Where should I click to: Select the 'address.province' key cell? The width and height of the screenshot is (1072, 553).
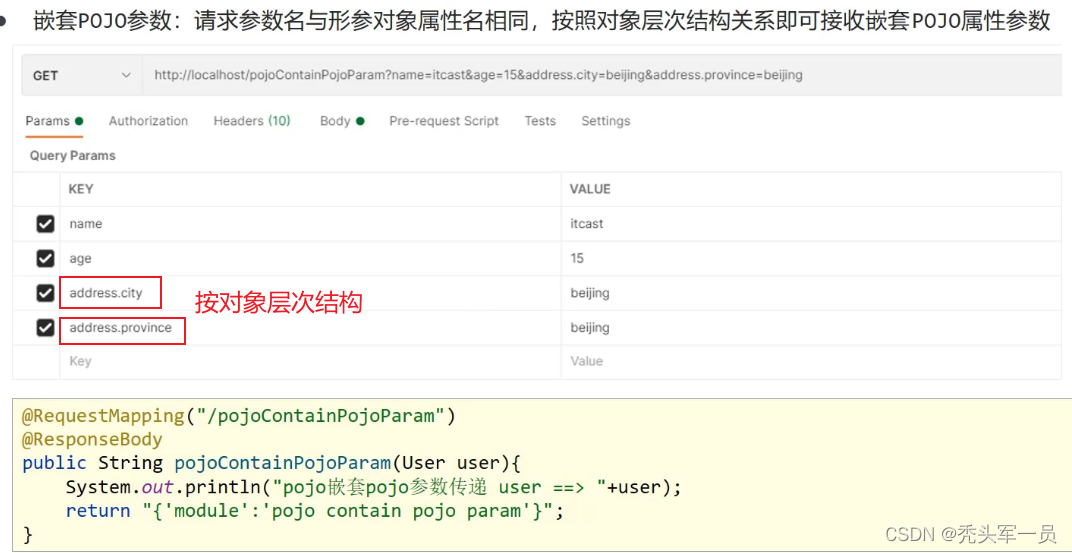[310, 328]
